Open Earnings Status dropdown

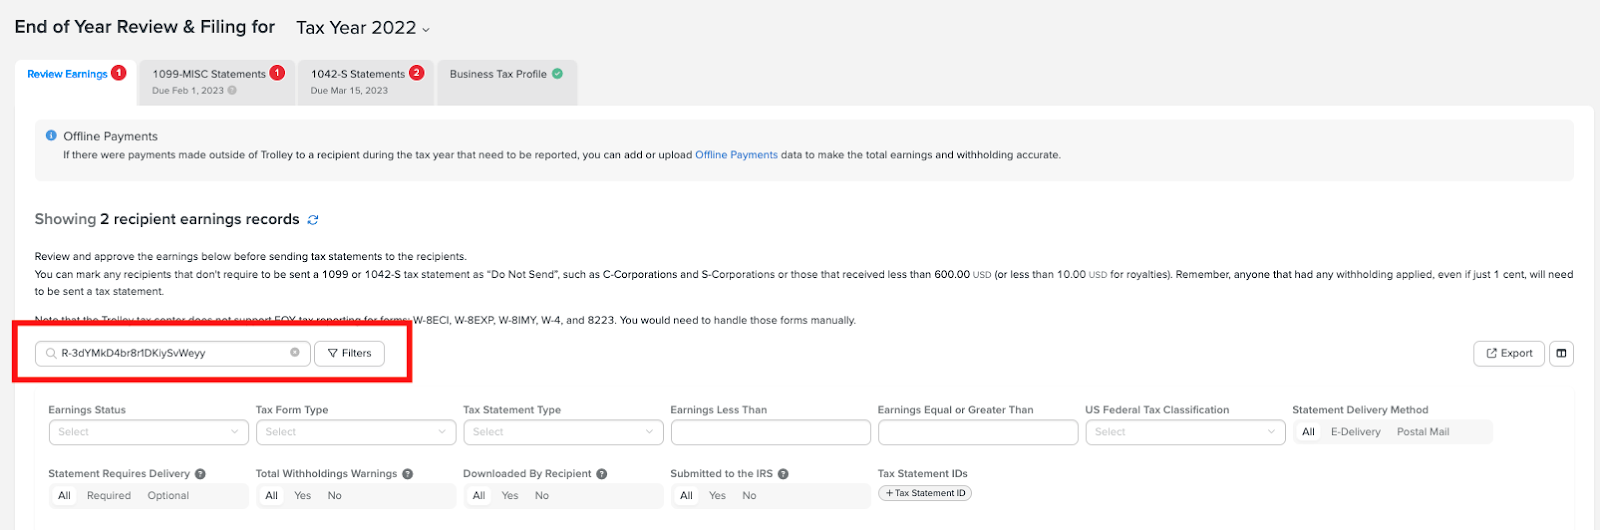point(148,432)
